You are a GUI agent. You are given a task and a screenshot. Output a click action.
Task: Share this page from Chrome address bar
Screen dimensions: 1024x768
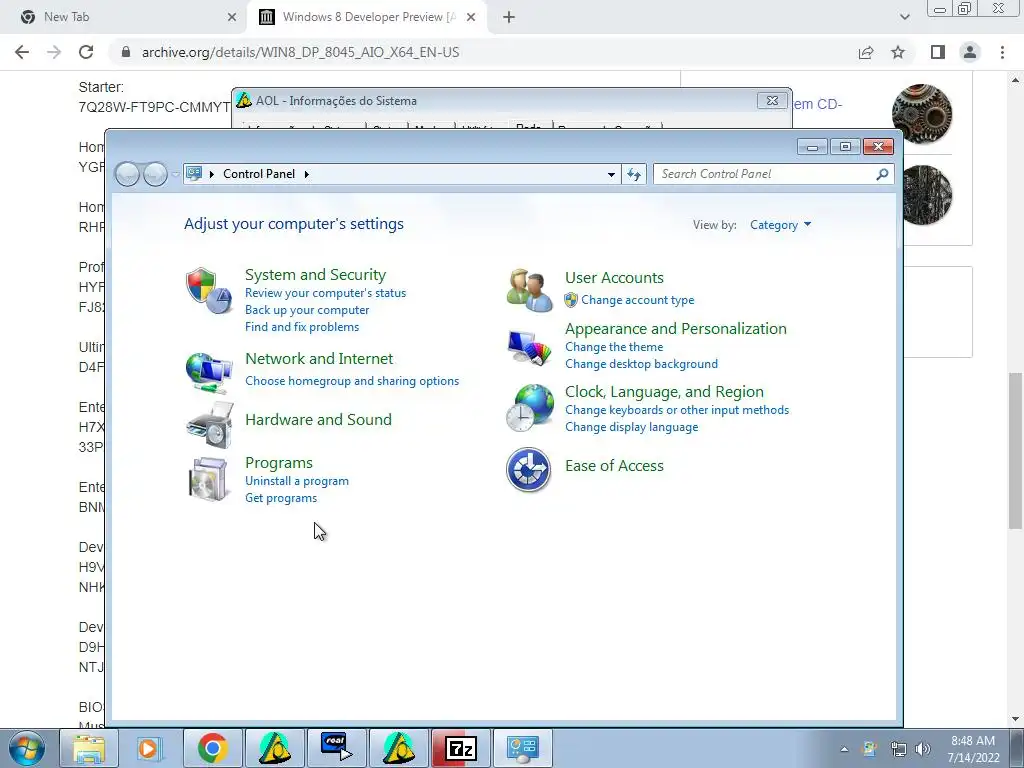click(866, 52)
